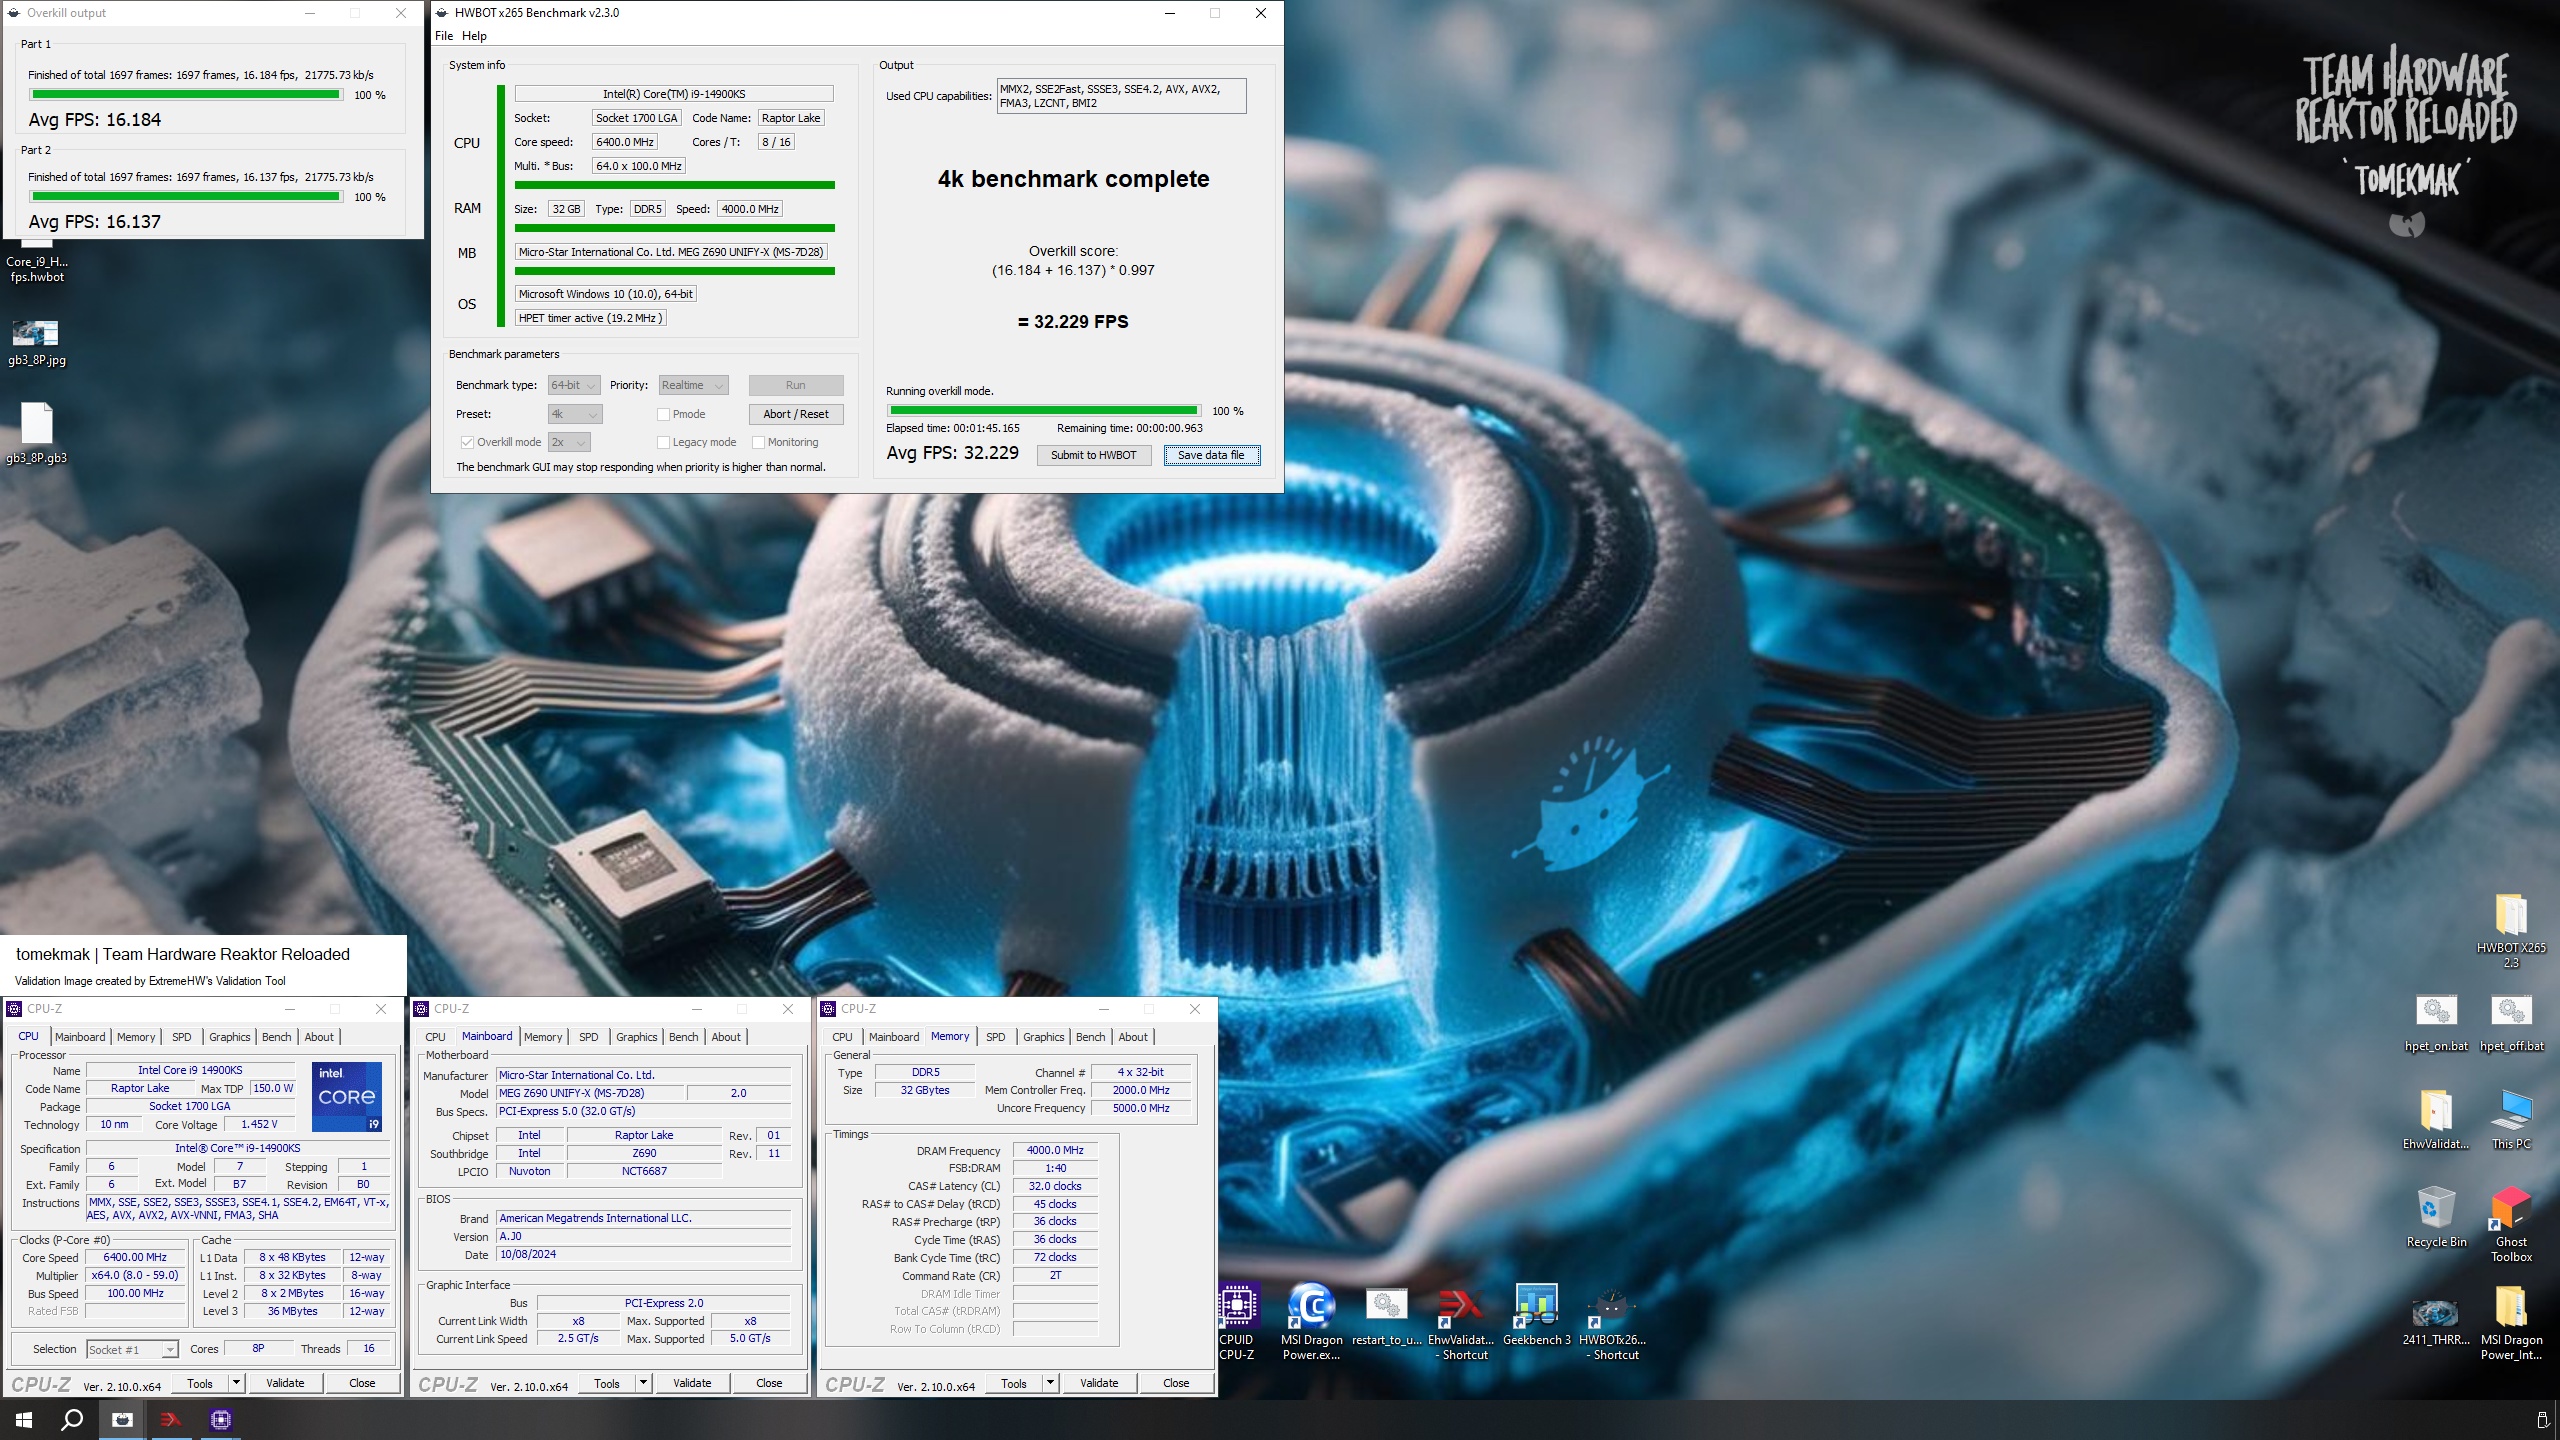Click the Submit to HWBOT button
The image size is (2560, 1440).
1093,455
